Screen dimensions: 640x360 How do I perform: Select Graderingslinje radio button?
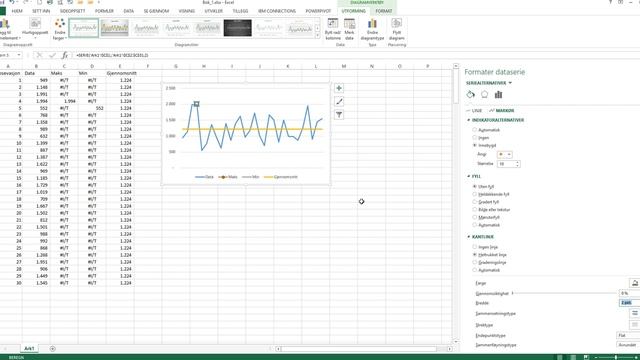(474, 262)
